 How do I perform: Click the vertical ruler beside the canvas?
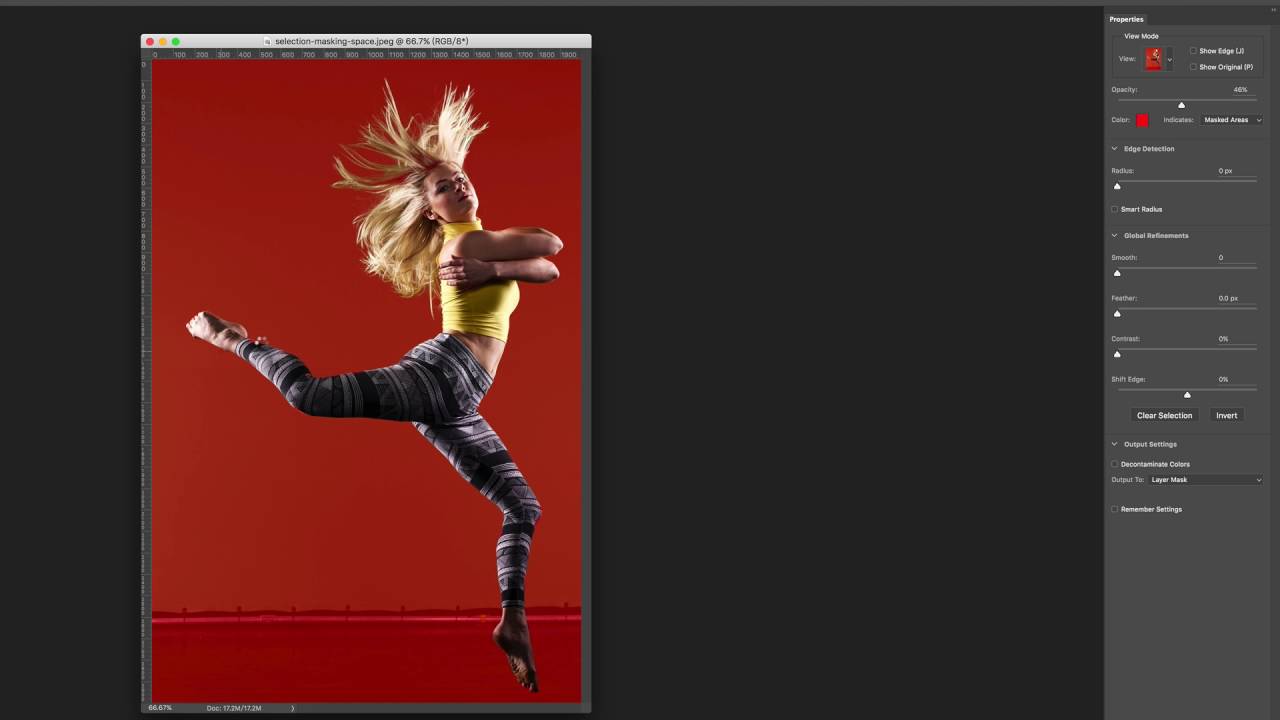point(146,381)
